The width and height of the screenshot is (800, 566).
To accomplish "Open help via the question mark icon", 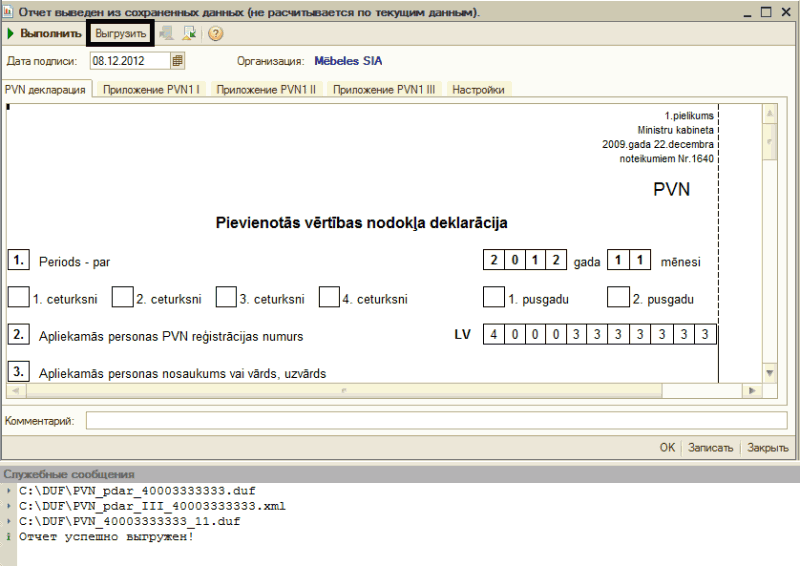I will pos(215,33).
